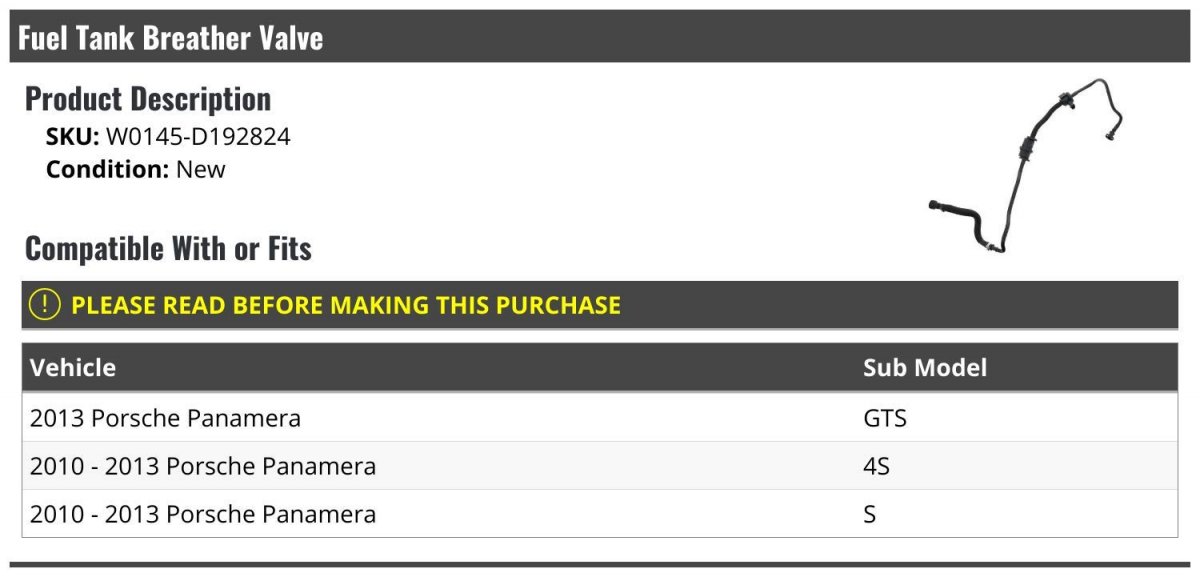Image resolution: width=1200 pixels, height=577 pixels.
Task: Click the 4S sub model cell
Action: tap(876, 466)
